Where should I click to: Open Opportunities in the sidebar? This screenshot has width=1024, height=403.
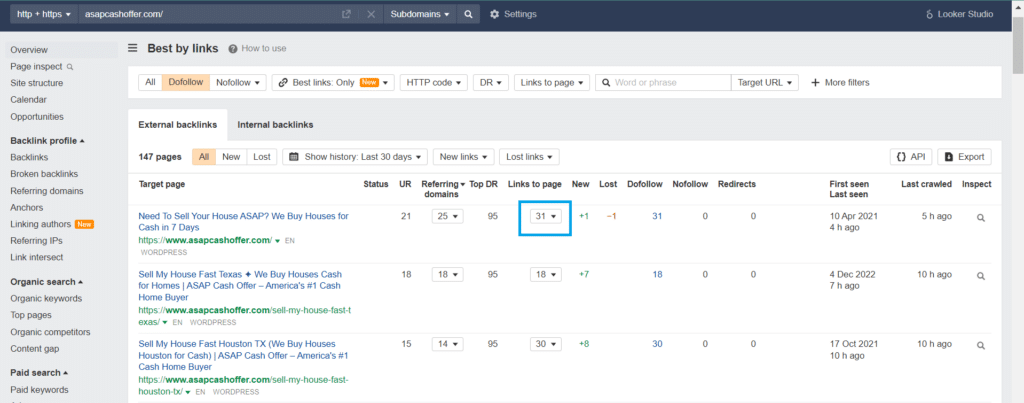pyautogui.click(x=37, y=117)
